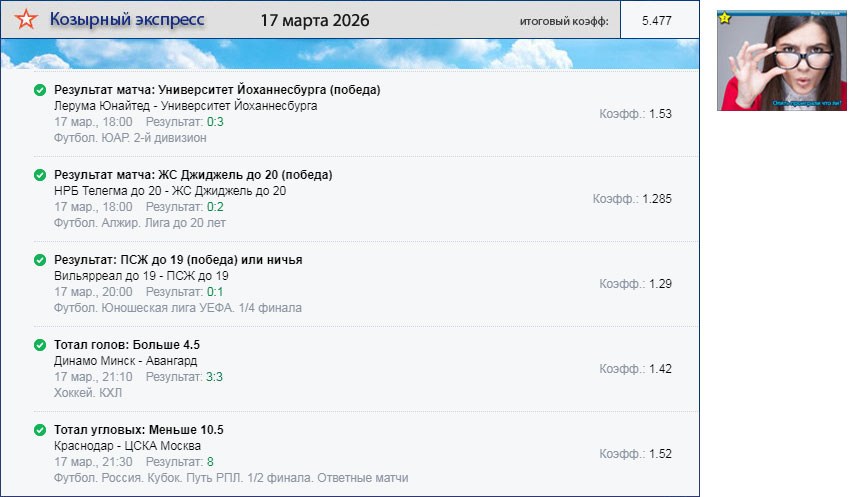Select the total coefficient value 5.477
Screen dimensions: 864x497
(x=656, y=21)
